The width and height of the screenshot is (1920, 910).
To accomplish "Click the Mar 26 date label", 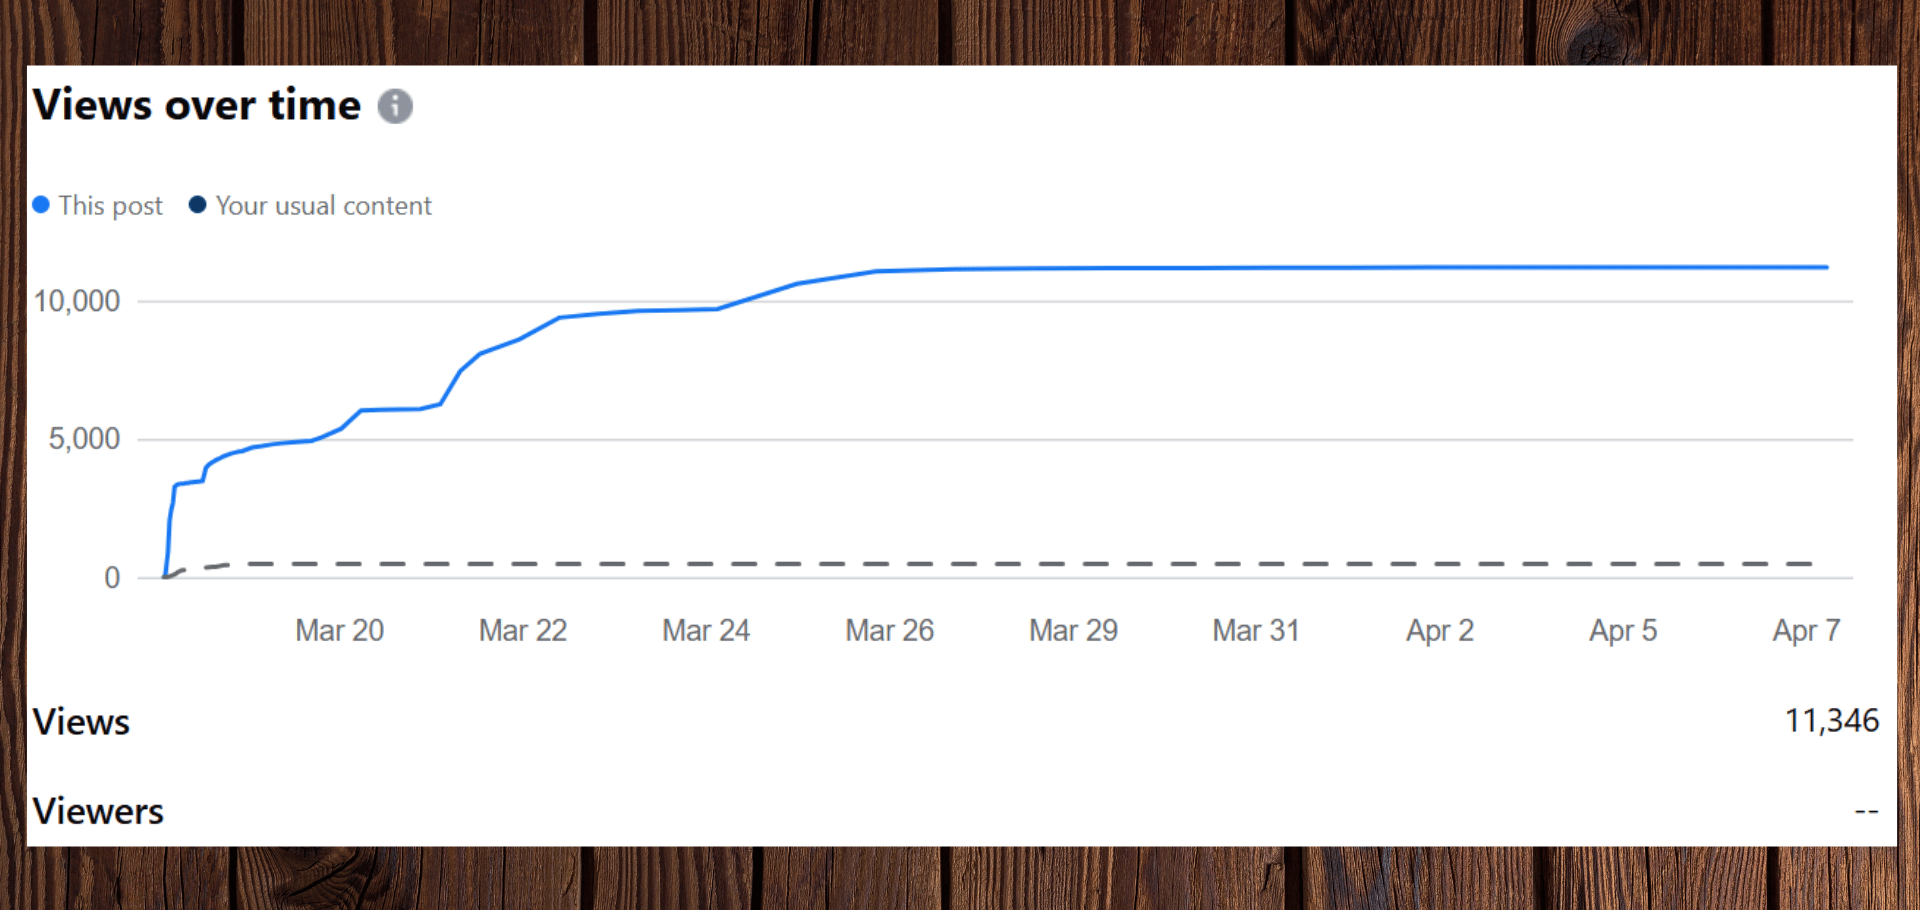I will point(889,630).
